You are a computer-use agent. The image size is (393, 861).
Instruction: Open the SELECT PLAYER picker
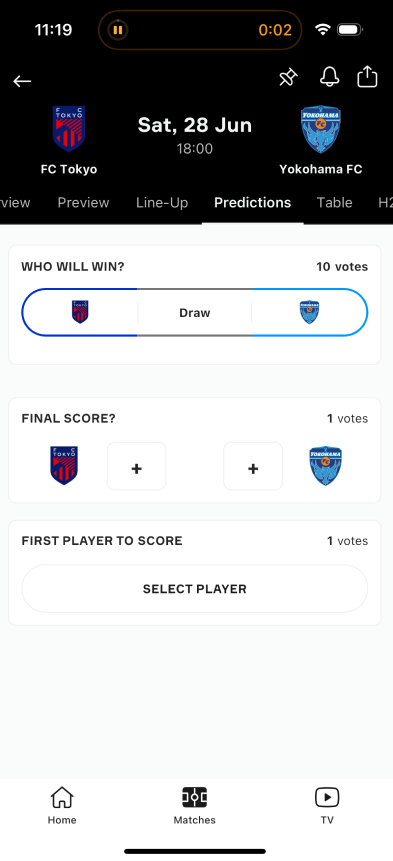coord(195,589)
